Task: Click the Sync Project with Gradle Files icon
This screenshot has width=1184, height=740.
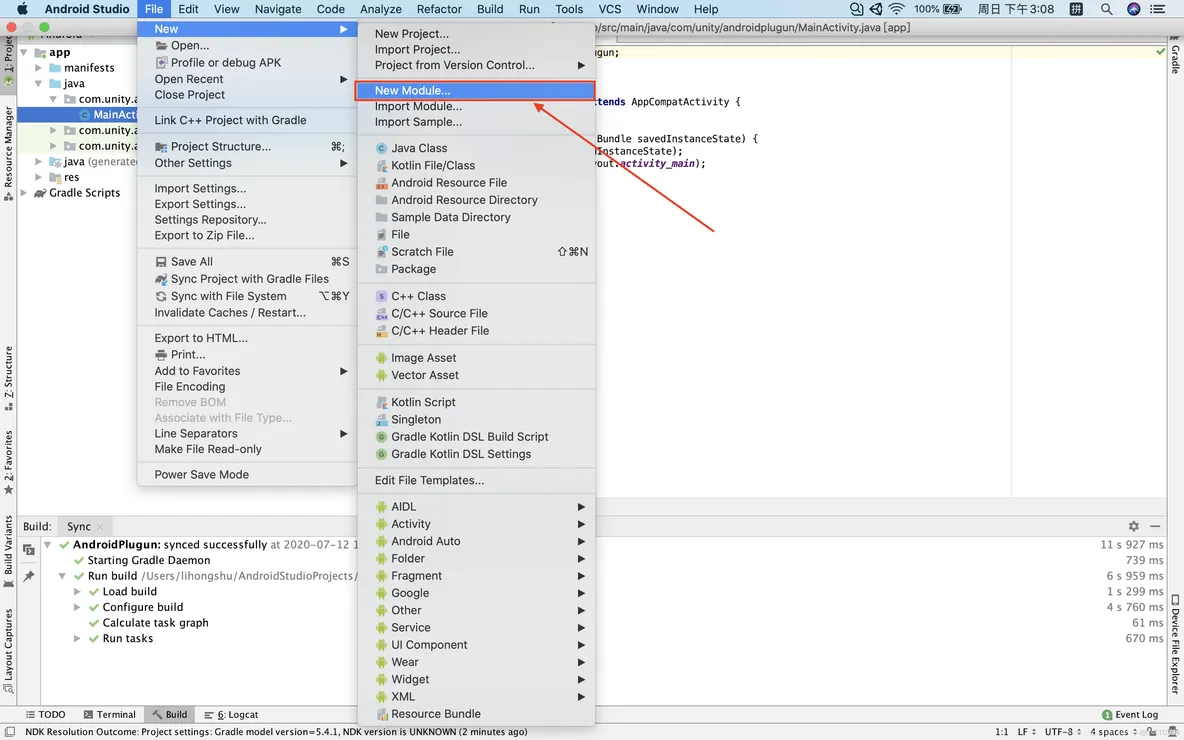Action: tap(161, 279)
